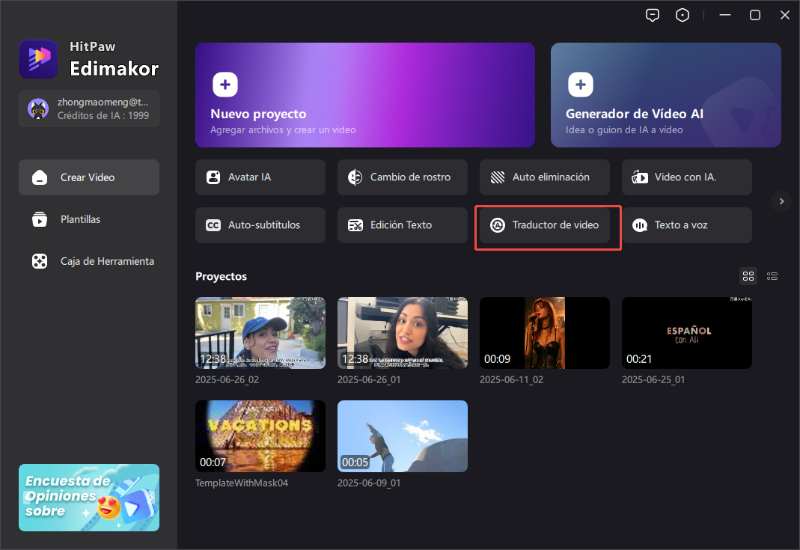This screenshot has height=550, width=800.
Task: Open the hexagon settings icon in title bar
Action: (x=683, y=15)
